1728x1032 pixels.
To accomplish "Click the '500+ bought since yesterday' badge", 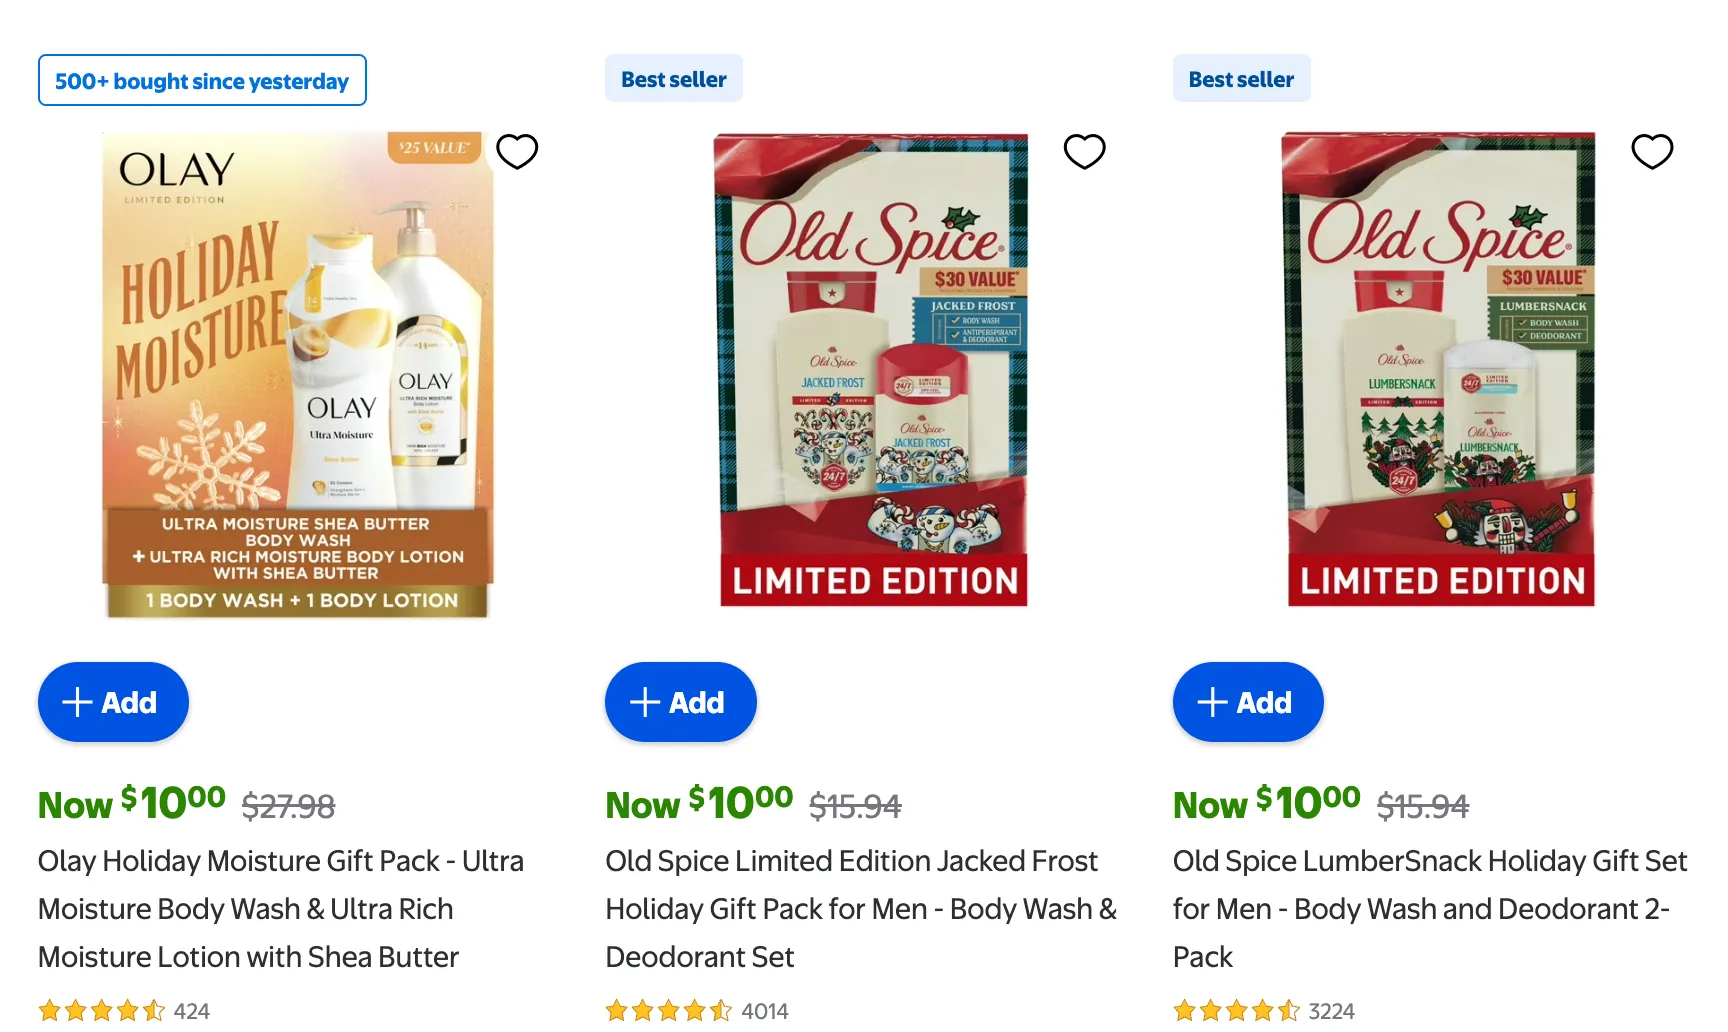I will tap(202, 81).
